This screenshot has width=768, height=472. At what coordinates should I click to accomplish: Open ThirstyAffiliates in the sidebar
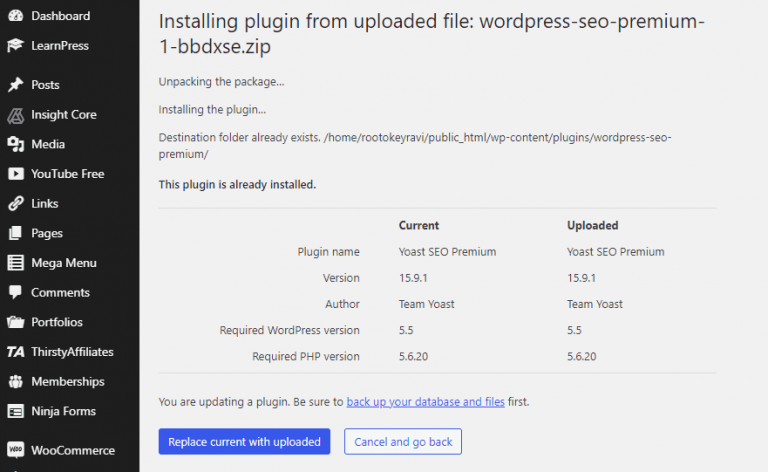tap(70, 352)
